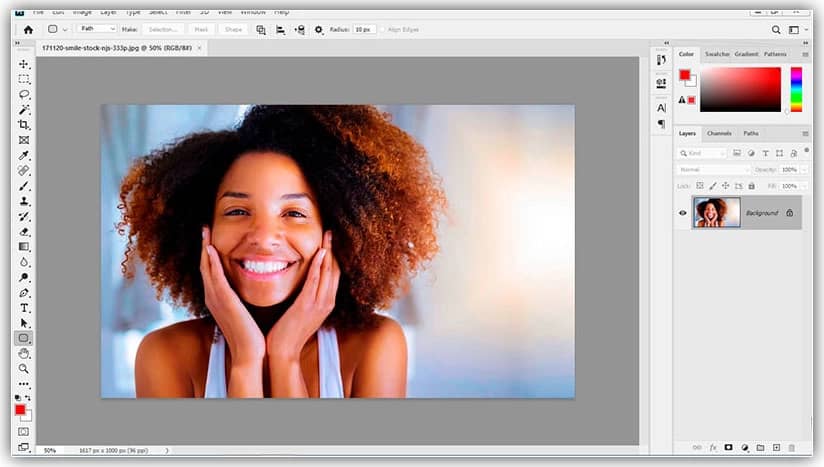Viewport: 824px width, 467px height.
Task: Select the Move tool
Action: tap(24, 64)
